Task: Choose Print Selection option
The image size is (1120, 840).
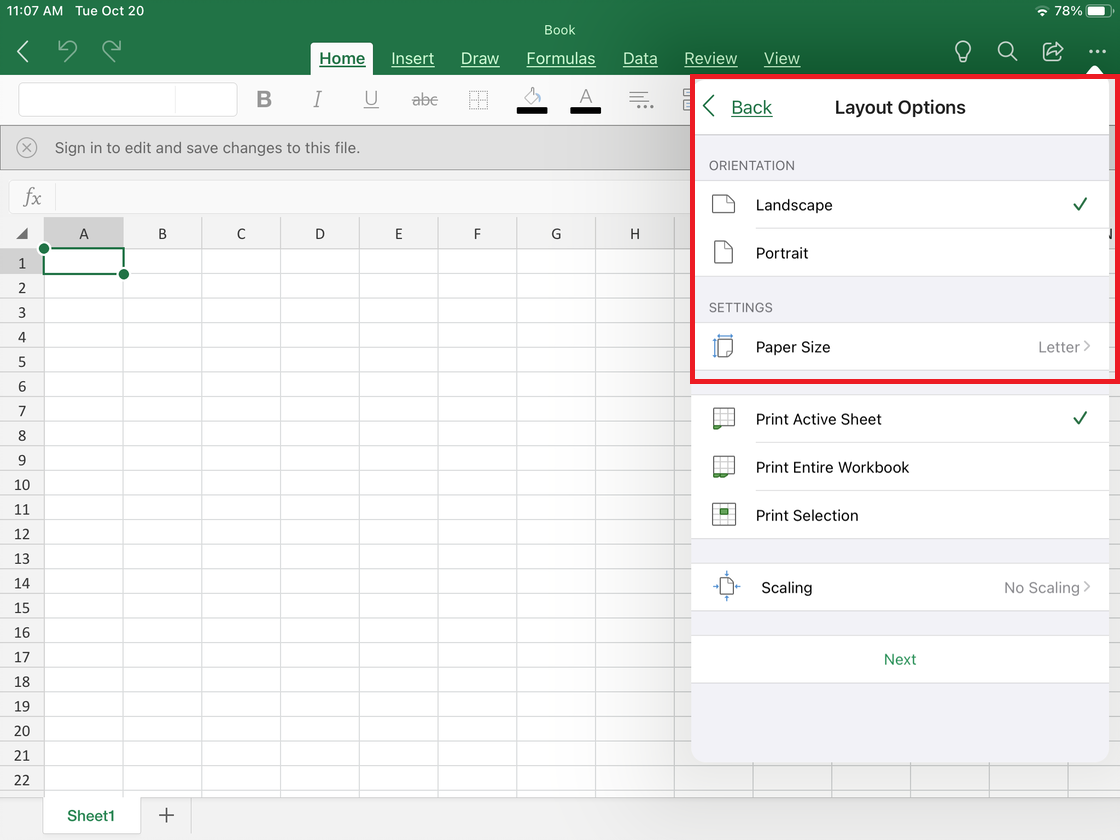Action: 900,515
